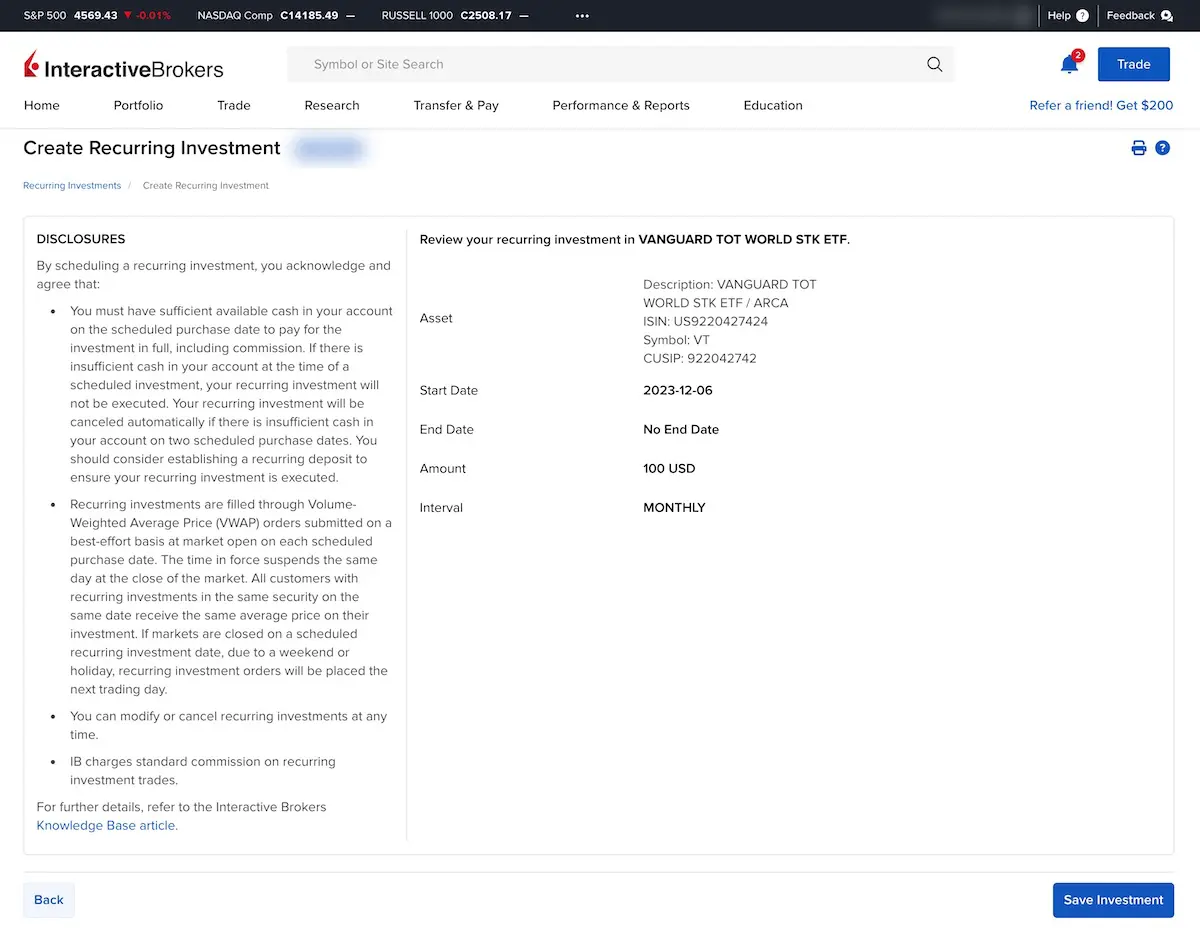Open the Research menu
Image resolution: width=1200 pixels, height=939 pixels.
332,105
